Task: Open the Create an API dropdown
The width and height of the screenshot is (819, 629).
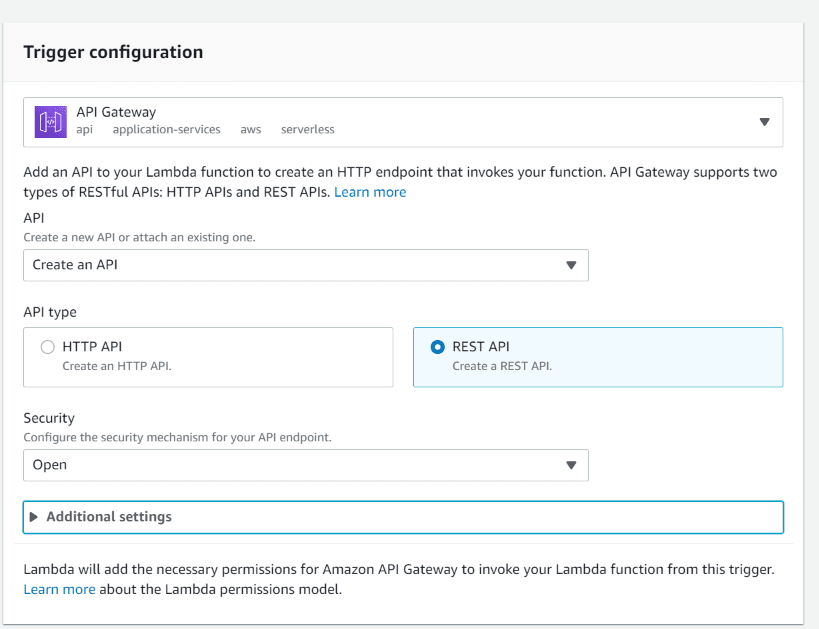Action: pos(306,265)
